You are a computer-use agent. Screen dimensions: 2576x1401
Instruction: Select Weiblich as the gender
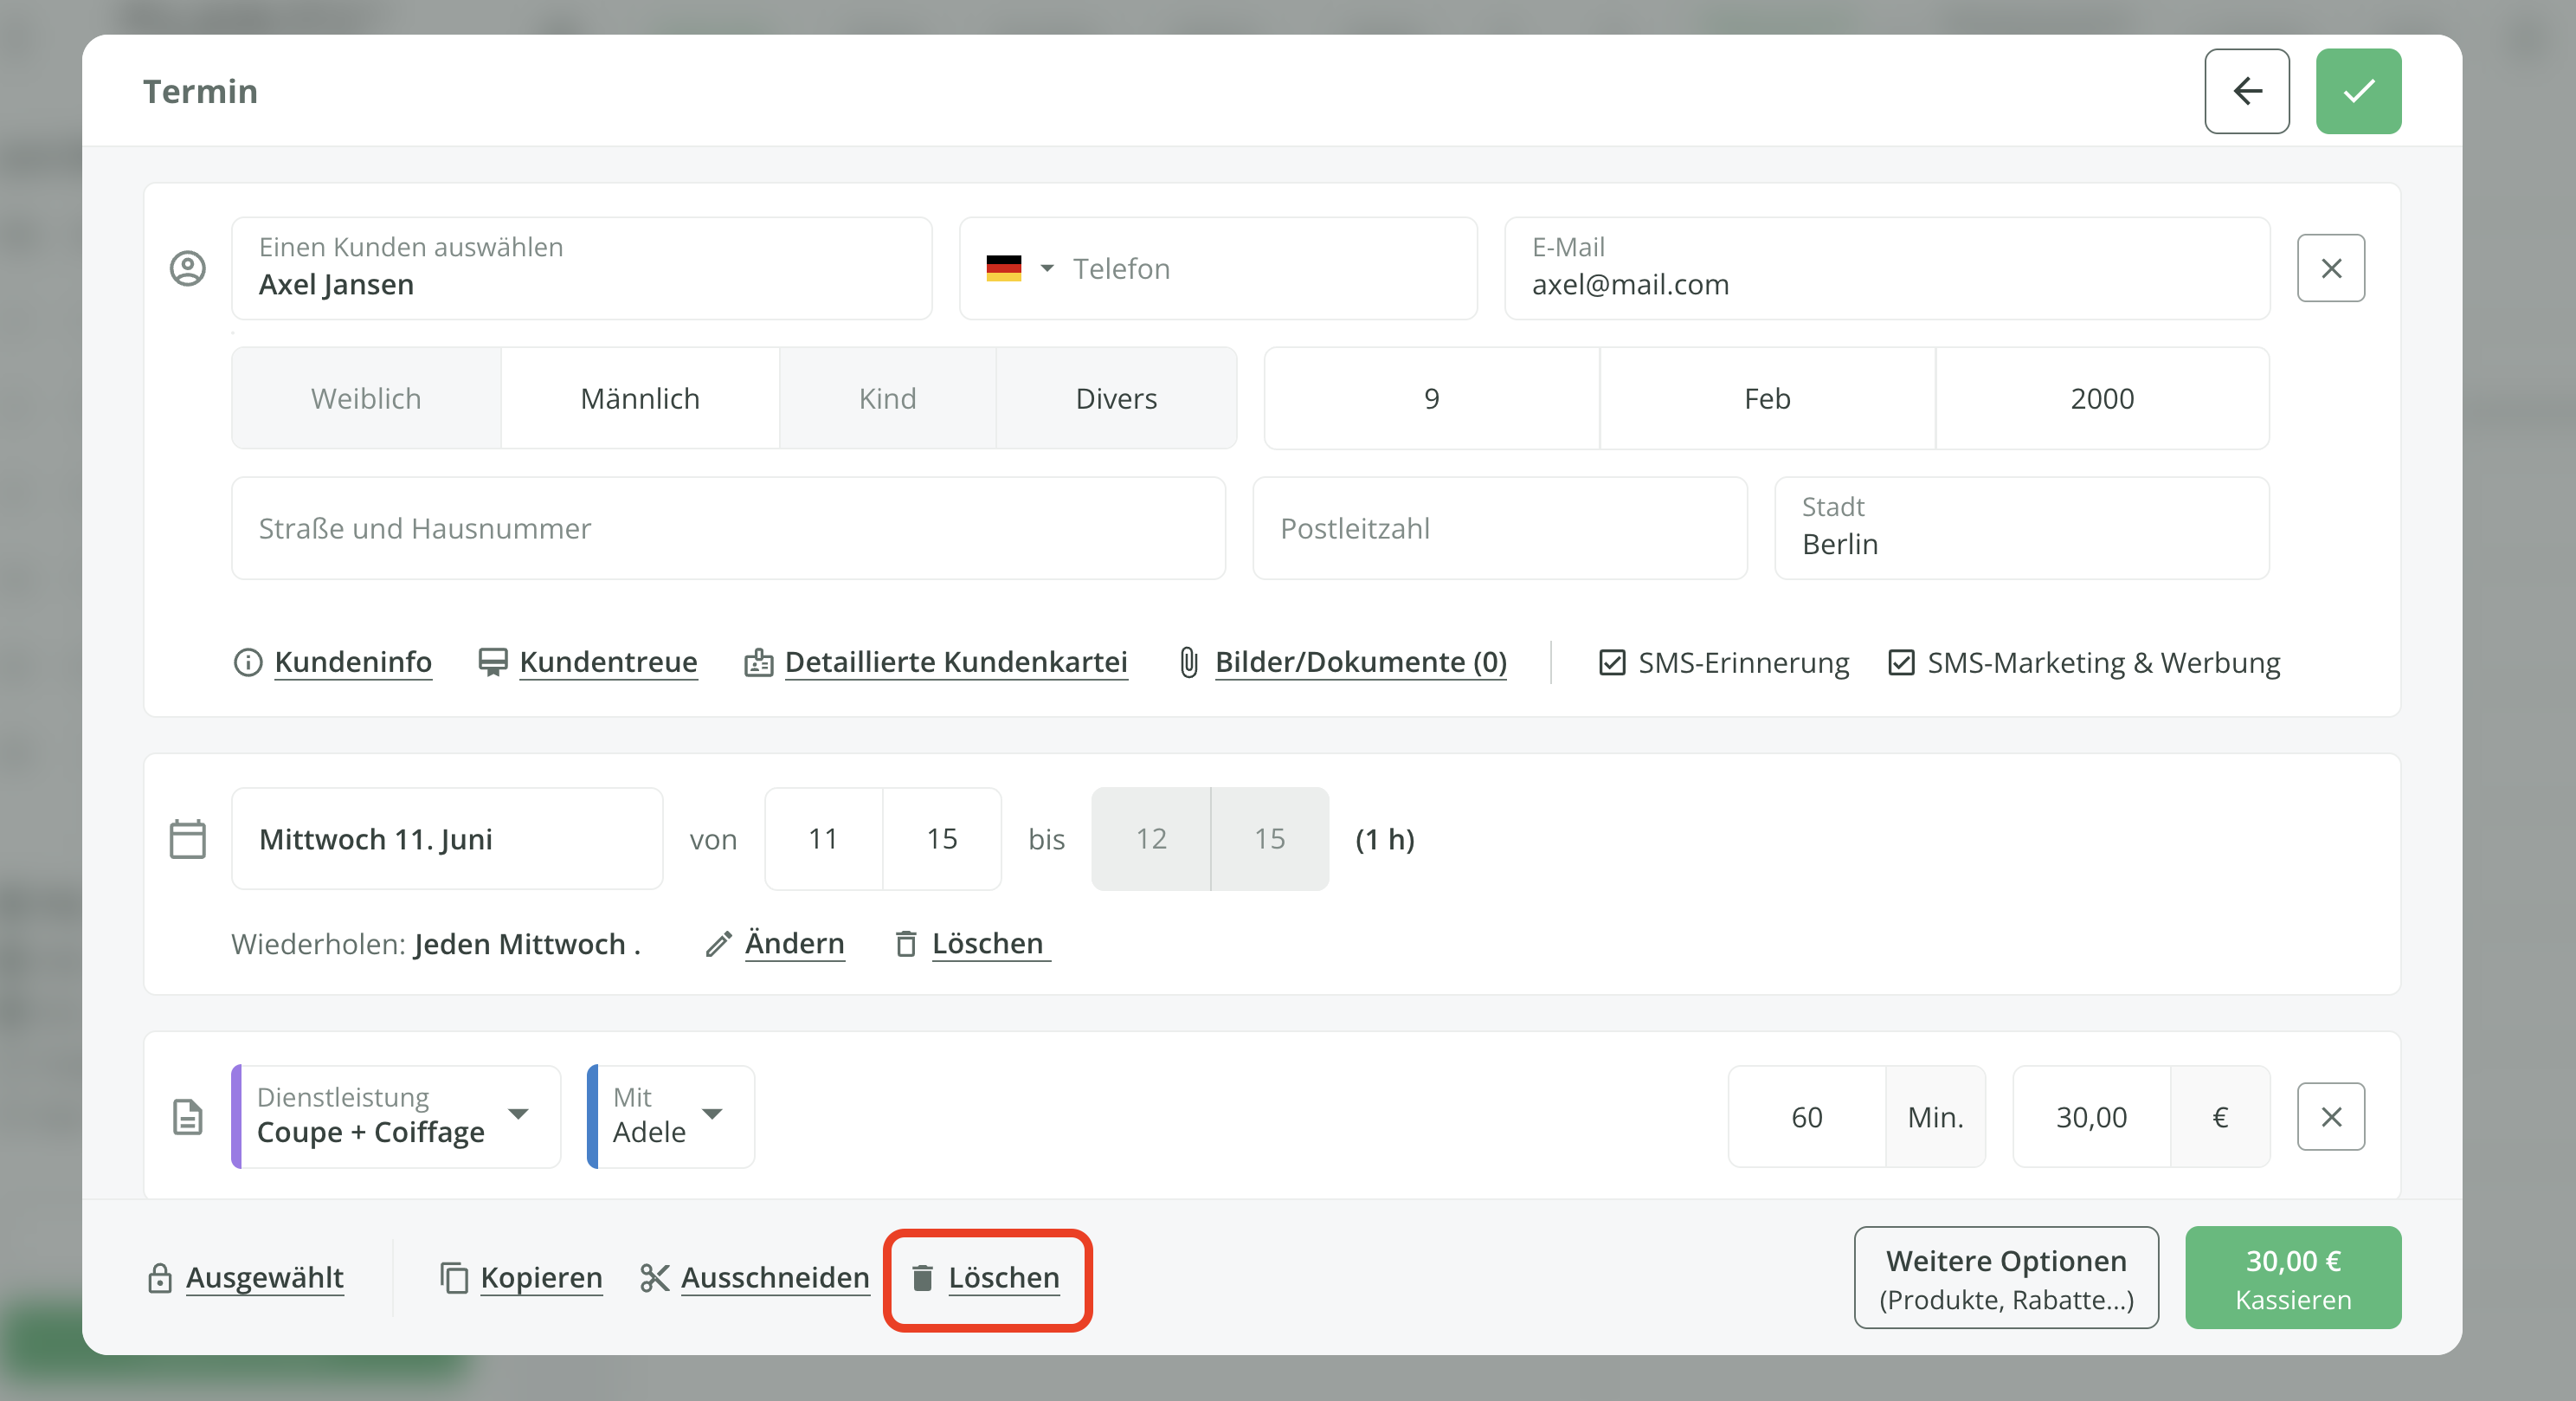364,398
